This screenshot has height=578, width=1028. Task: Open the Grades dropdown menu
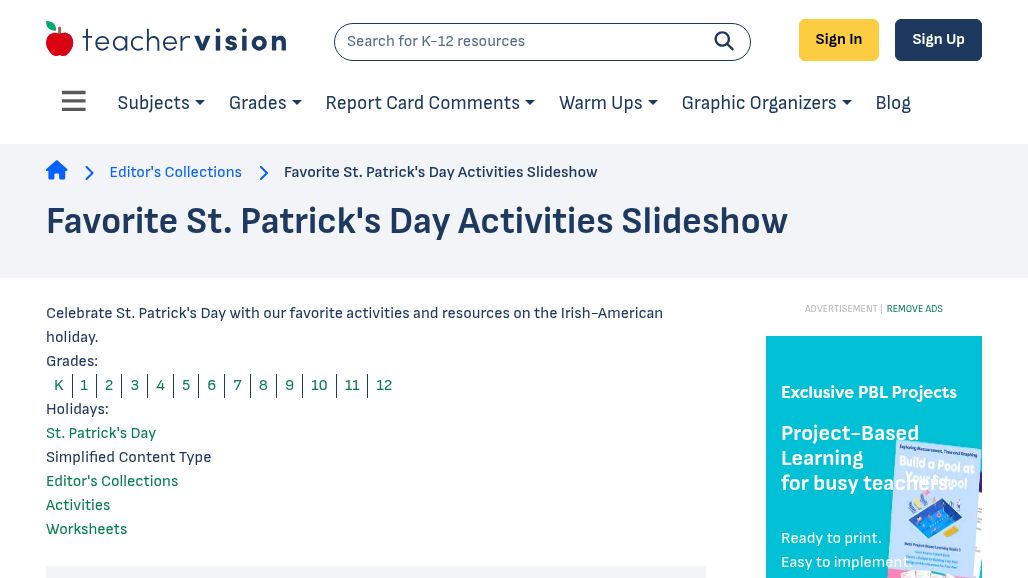[x=264, y=103]
